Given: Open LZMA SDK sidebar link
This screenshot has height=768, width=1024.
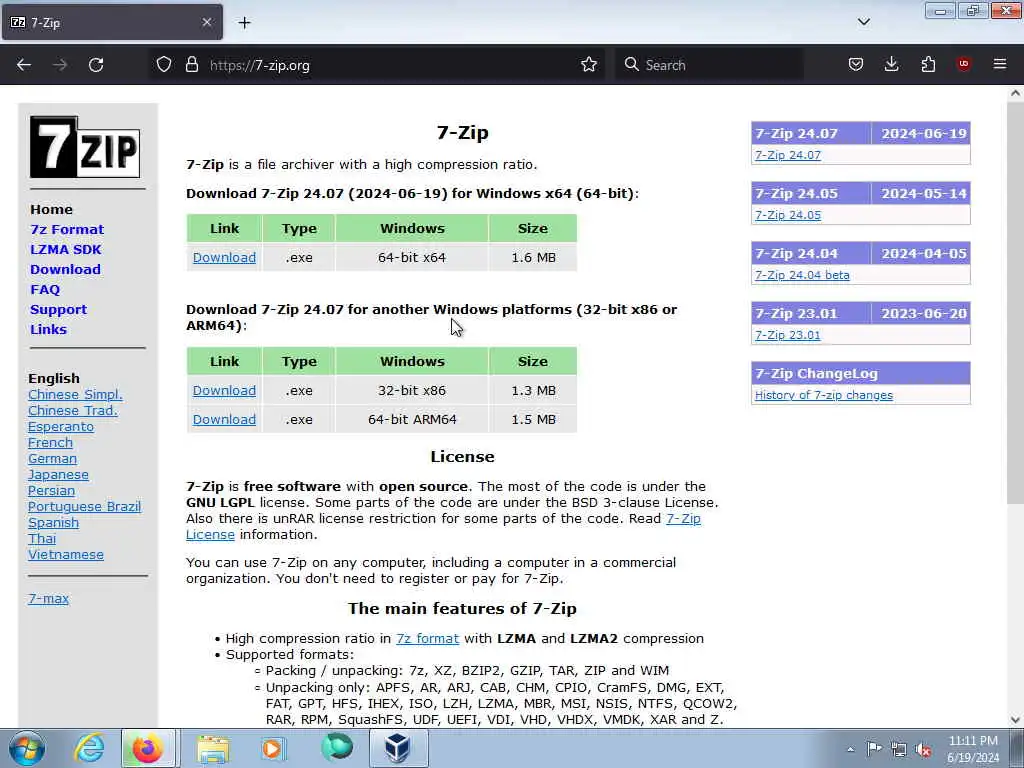Looking at the screenshot, I should pos(65,249).
